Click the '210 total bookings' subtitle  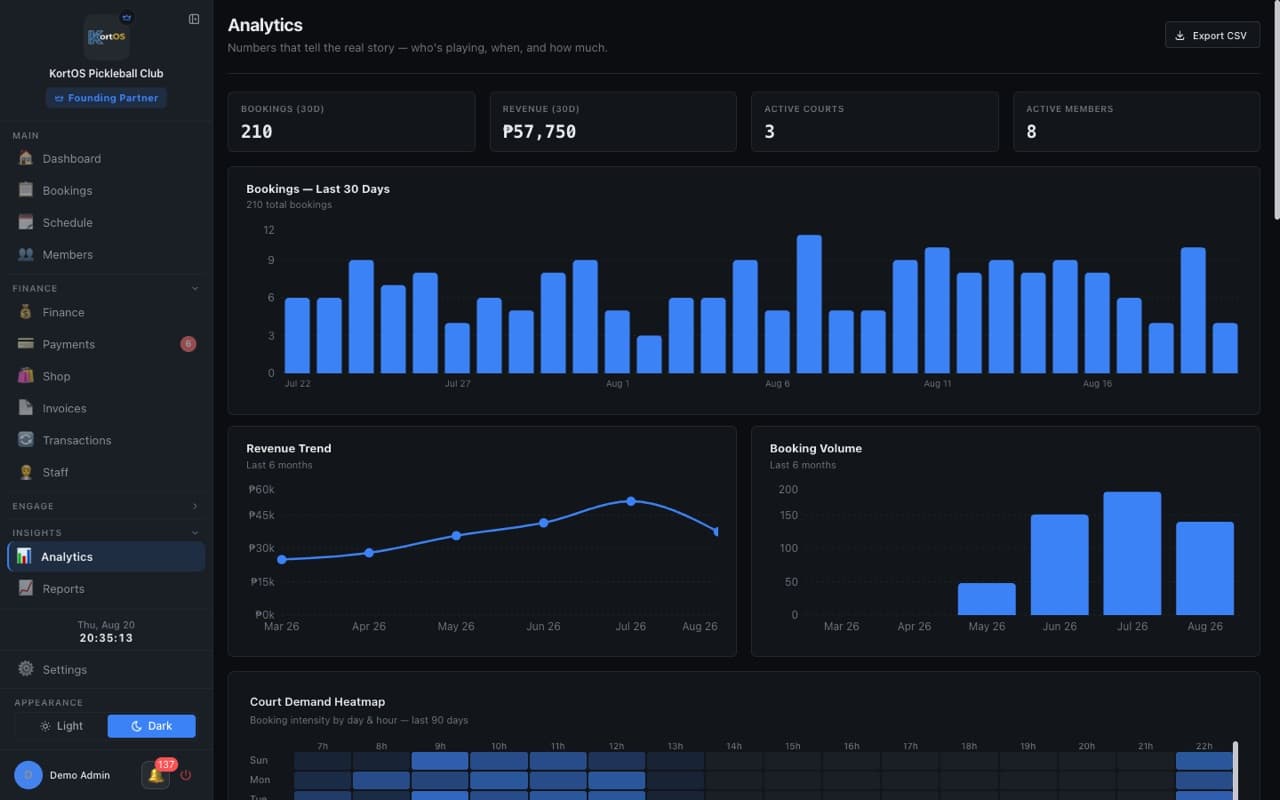[289, 205]
